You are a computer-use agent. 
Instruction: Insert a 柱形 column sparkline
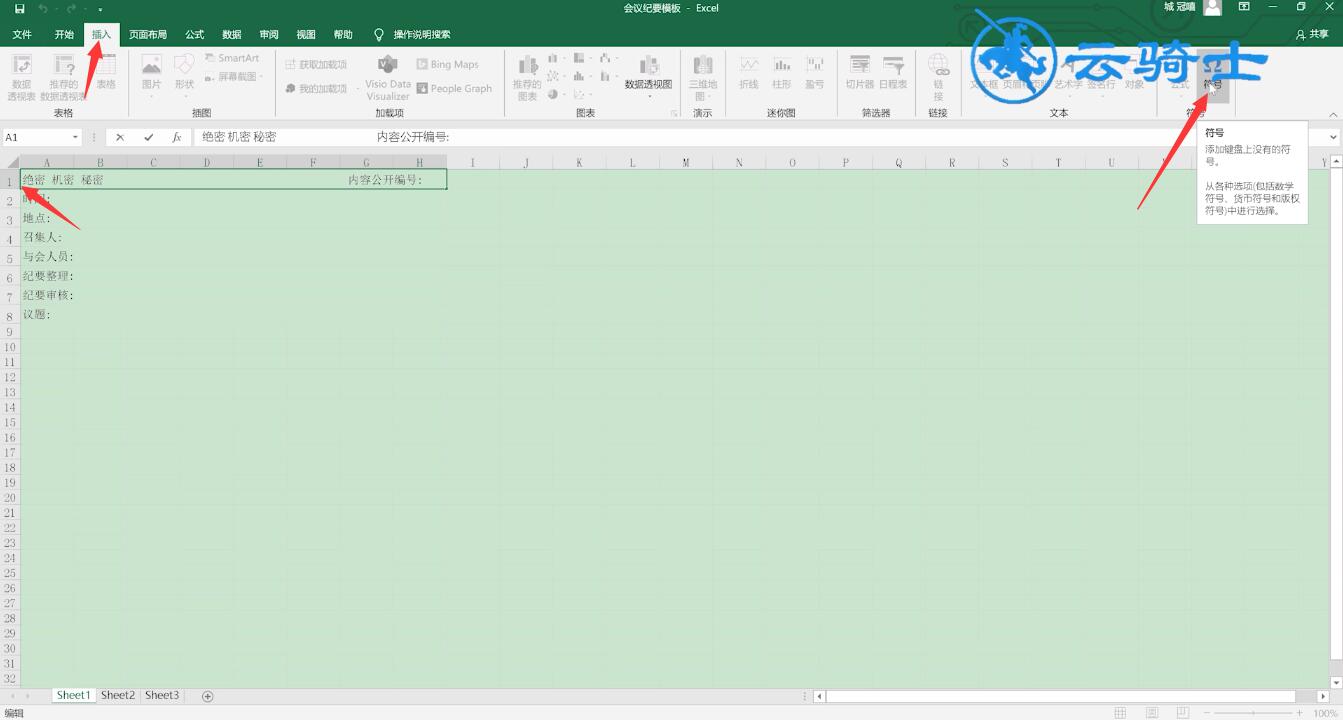click(x=782, y=73)
